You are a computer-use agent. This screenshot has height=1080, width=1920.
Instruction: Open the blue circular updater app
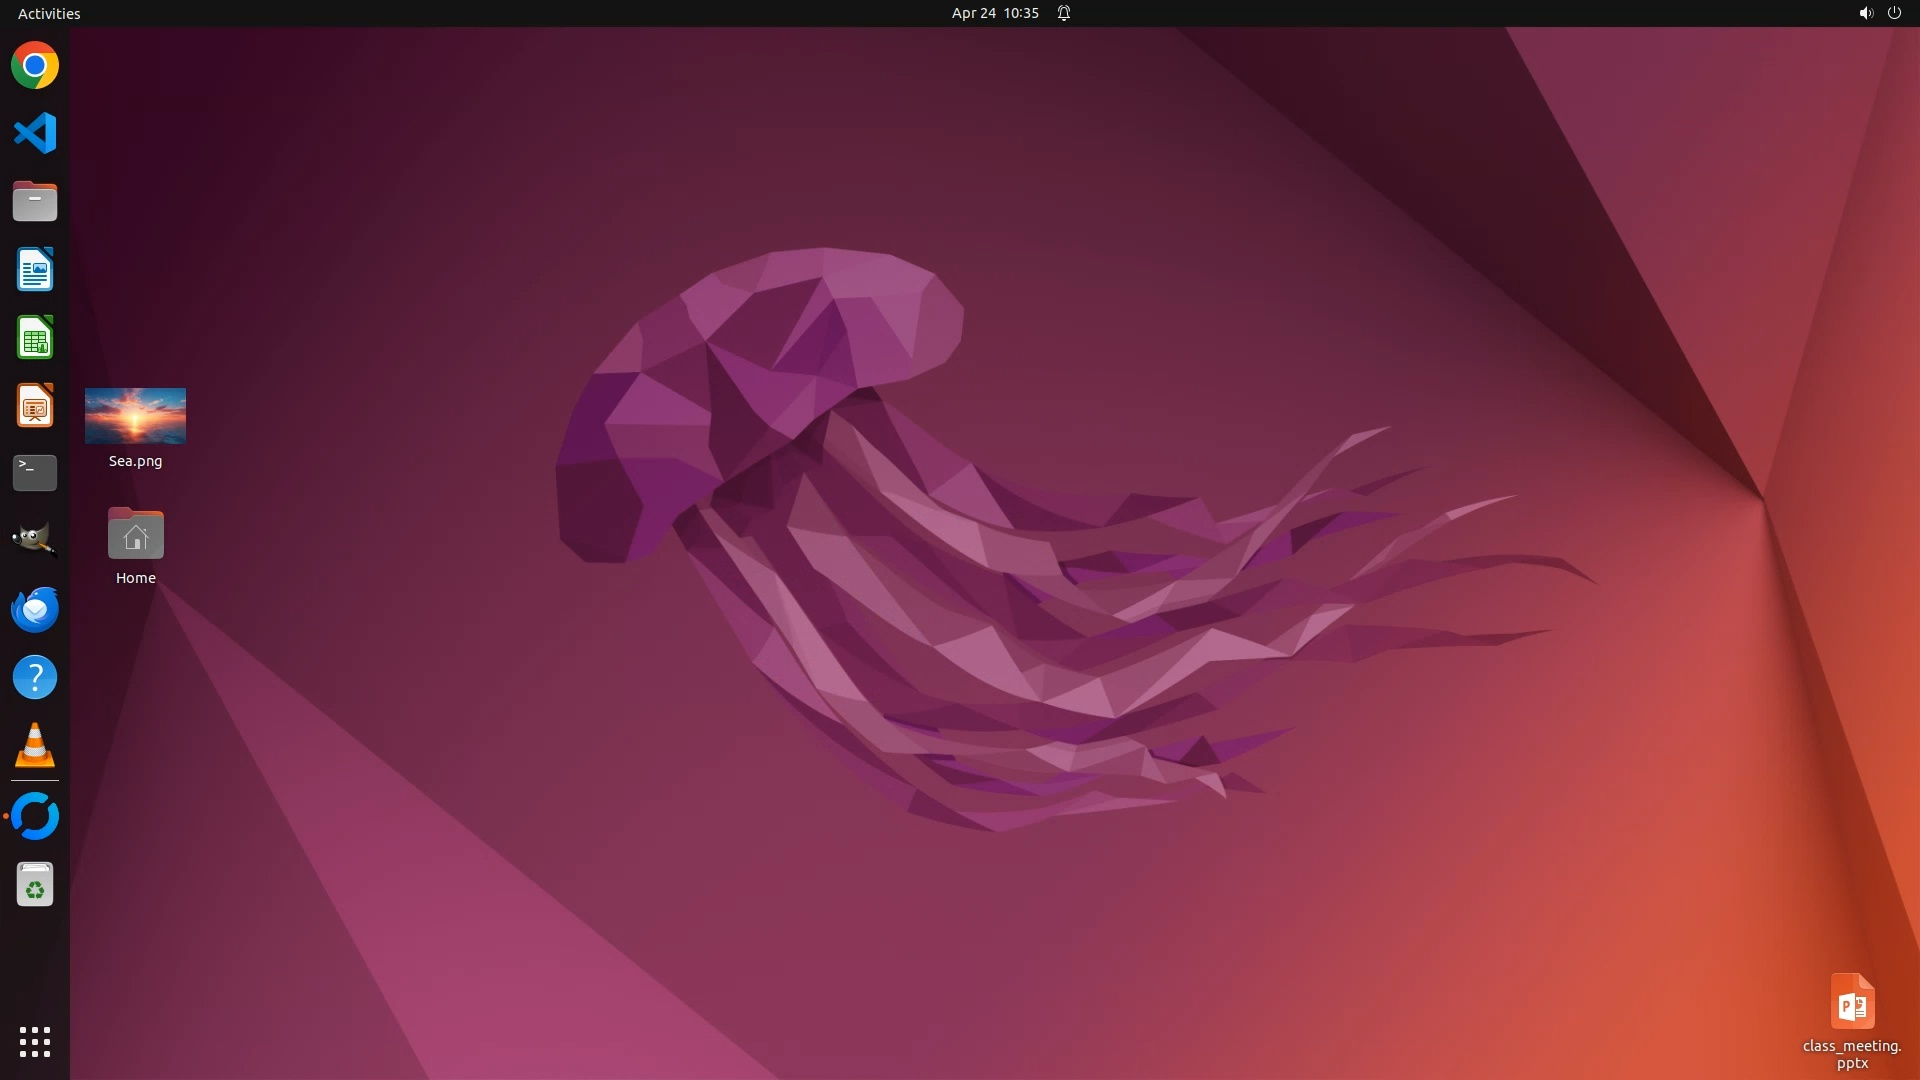pyautogui.click(x=35, y=816)
